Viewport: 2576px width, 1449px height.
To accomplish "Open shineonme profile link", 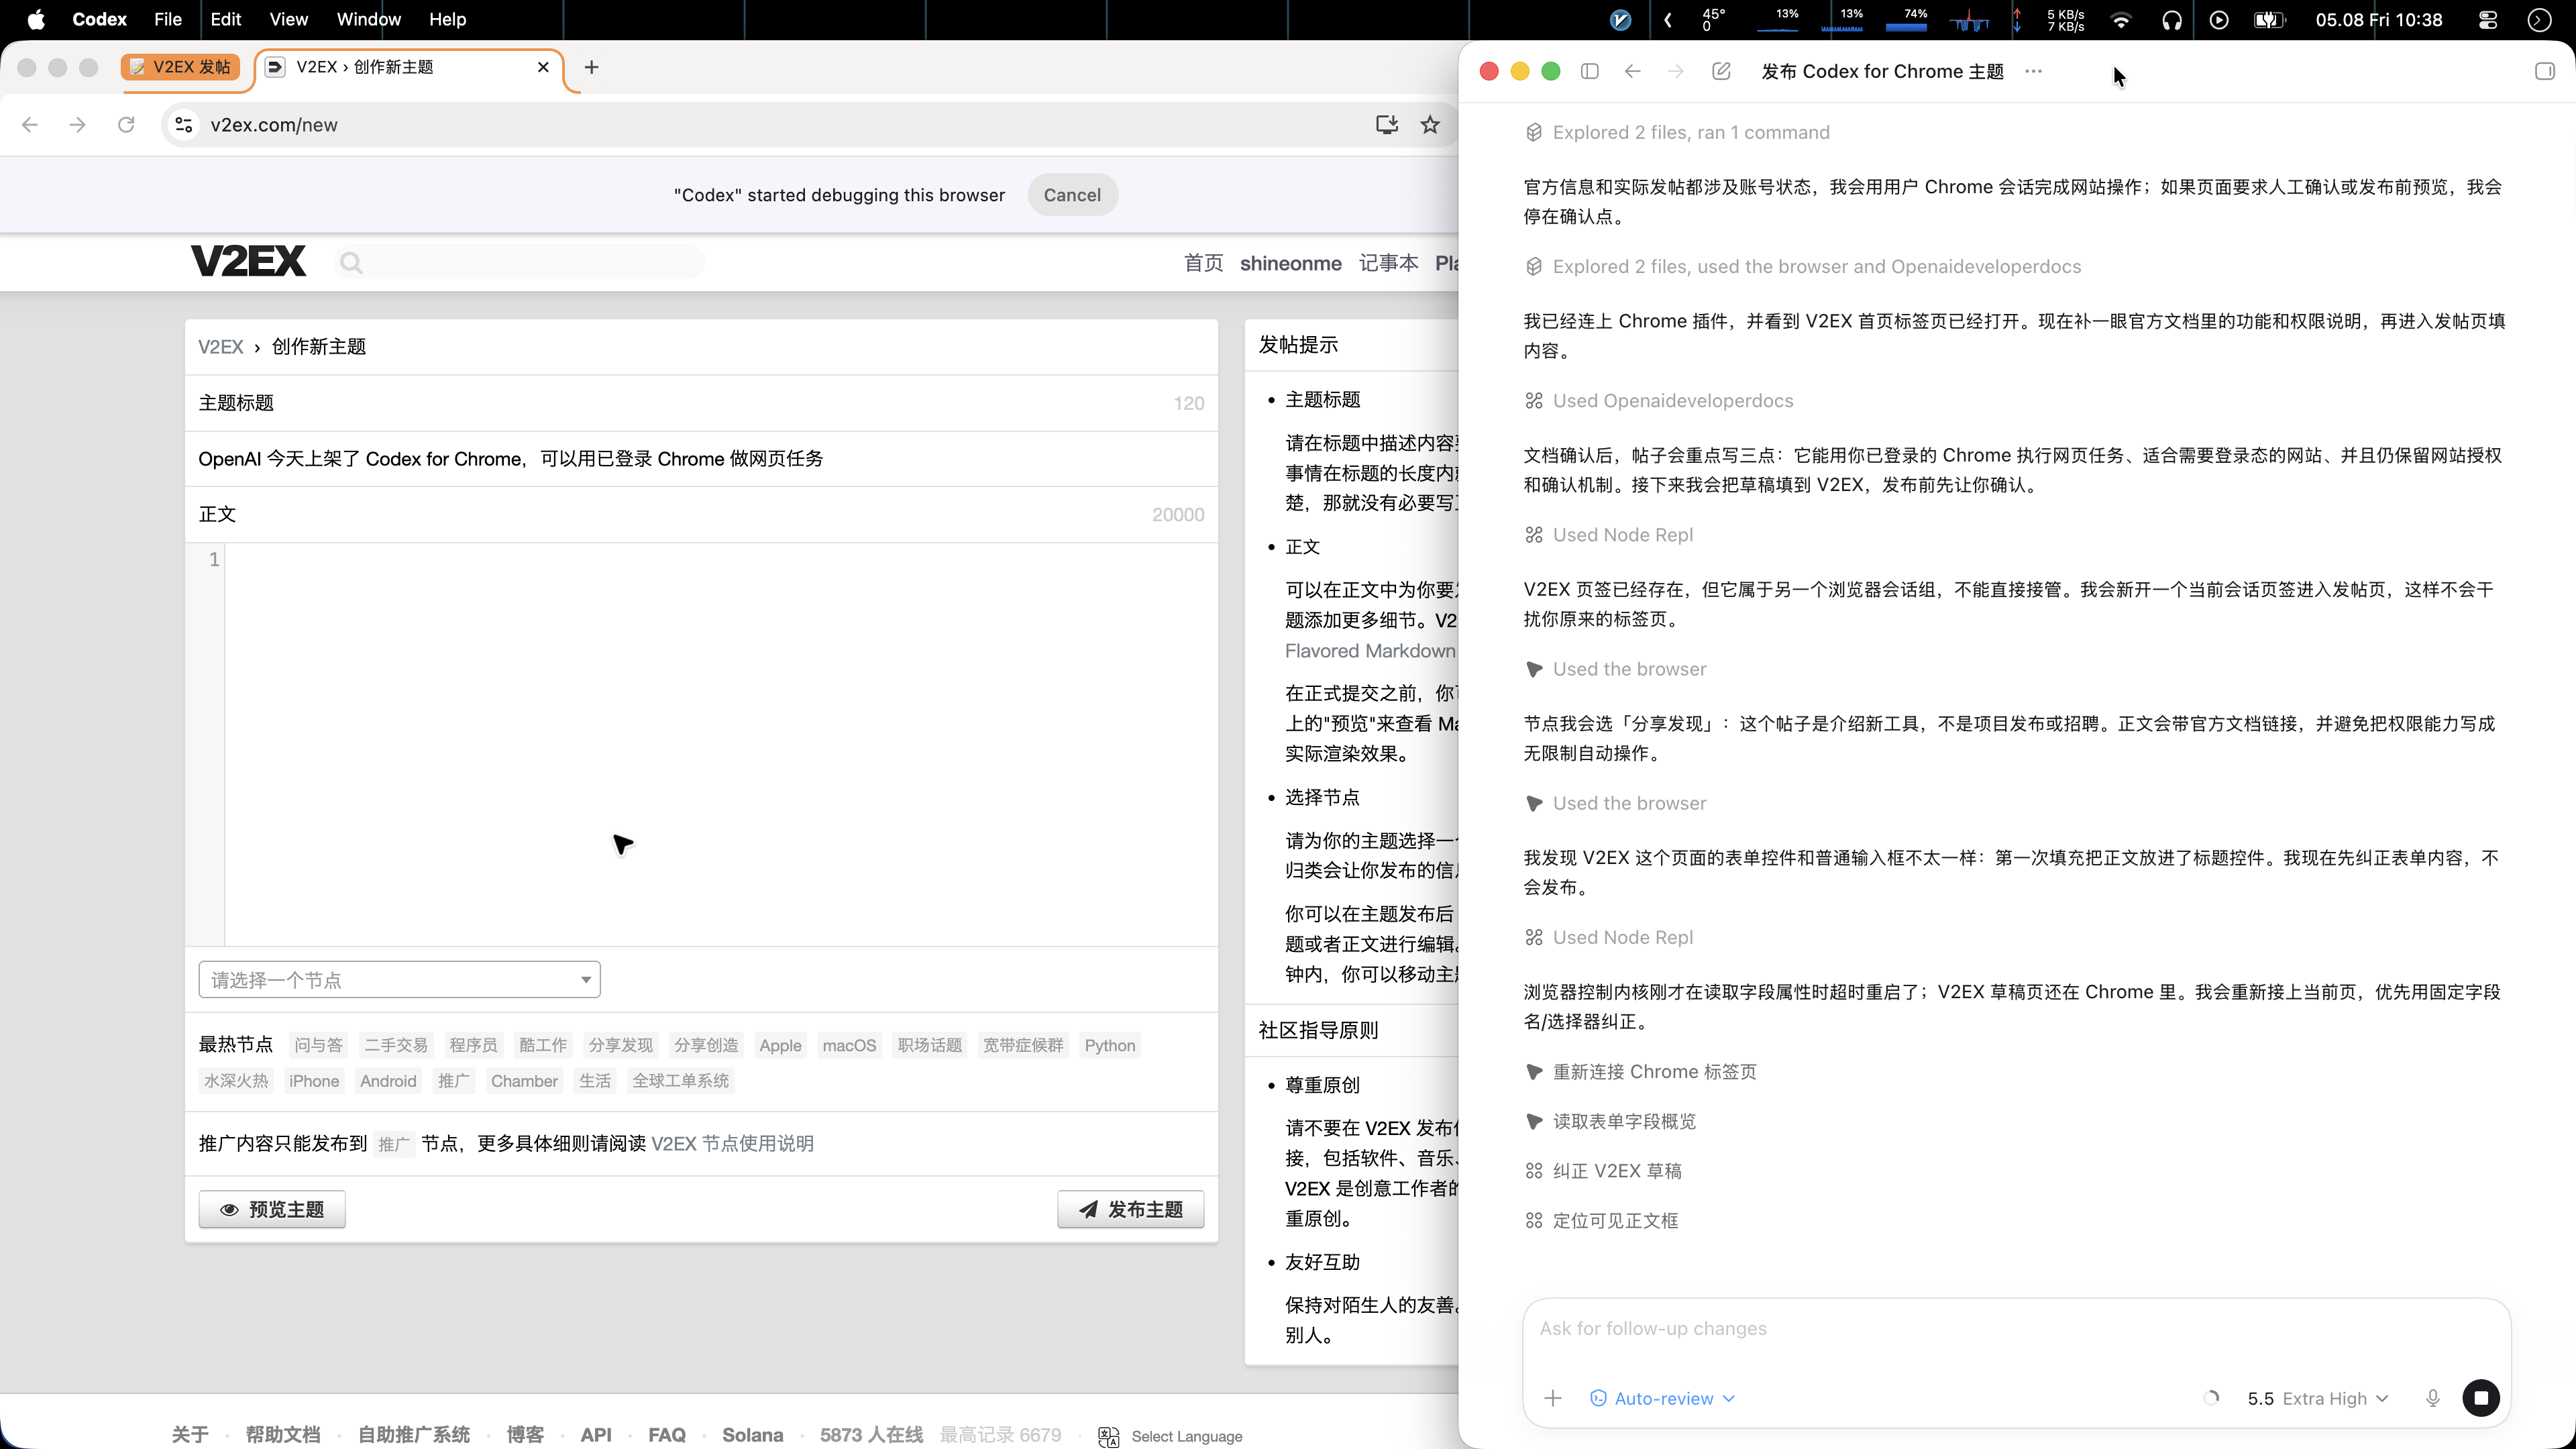I will [x=1291, y=263].
